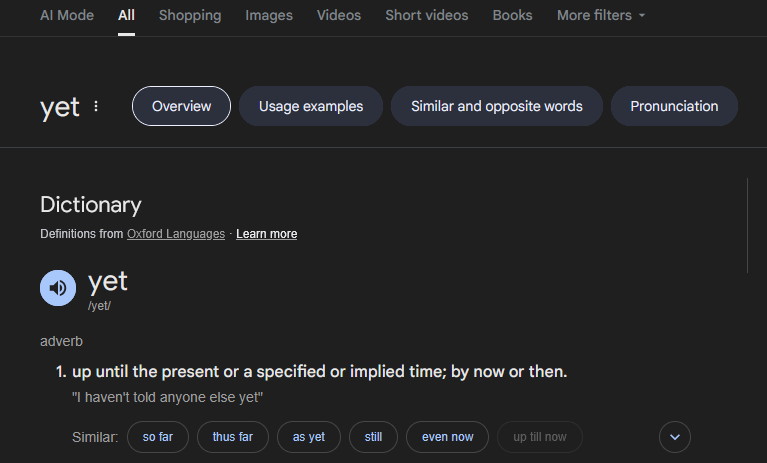Open the Oxford Languages link
767x463 pixels.
coord(176,234)
